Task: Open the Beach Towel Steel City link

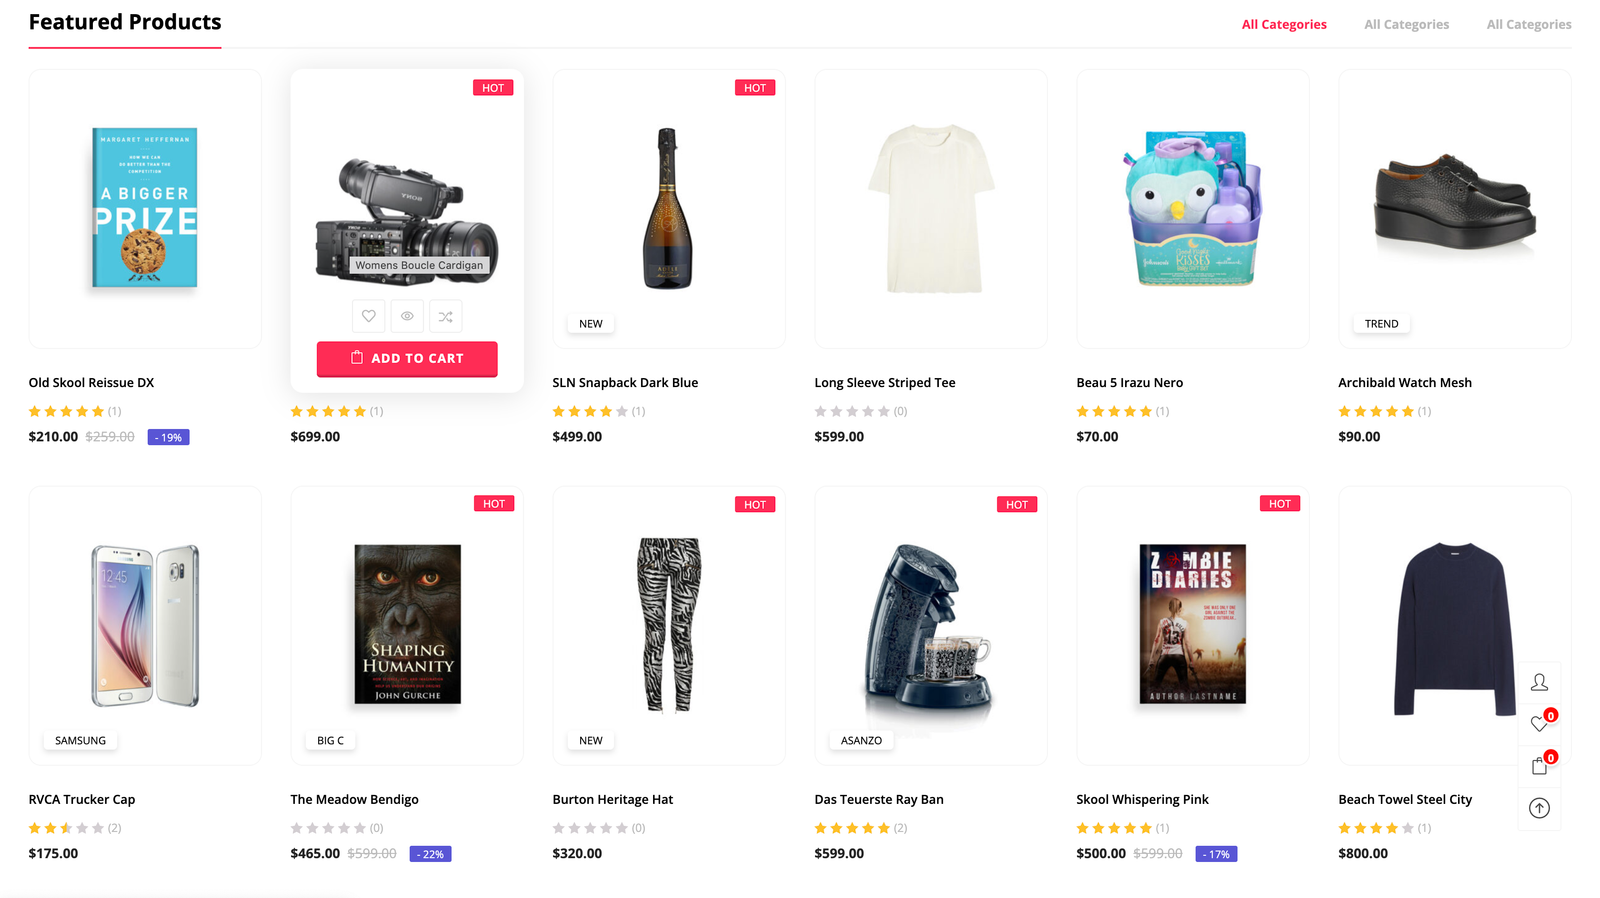Action: [x=1405, y=800]
